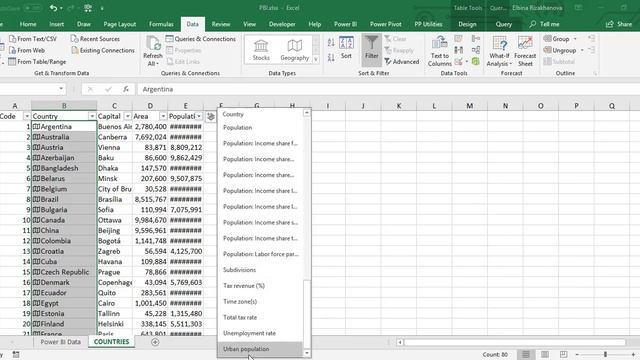Screen dimensions: 640x360
Task: Select column K header
Action: 398,106
